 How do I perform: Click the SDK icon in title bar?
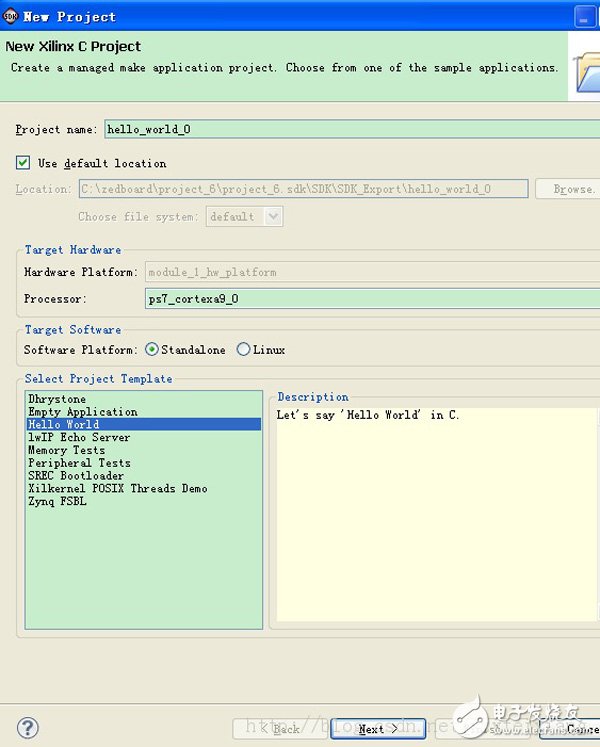[10, 15]
